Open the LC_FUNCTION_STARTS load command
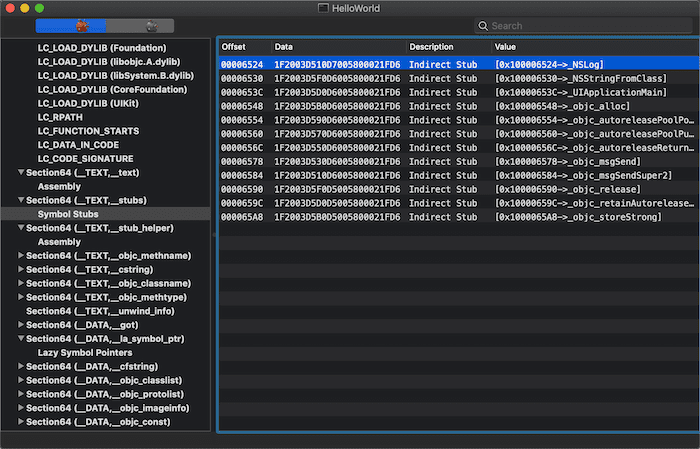Screen dimensions: 700x449 [88, 131]
